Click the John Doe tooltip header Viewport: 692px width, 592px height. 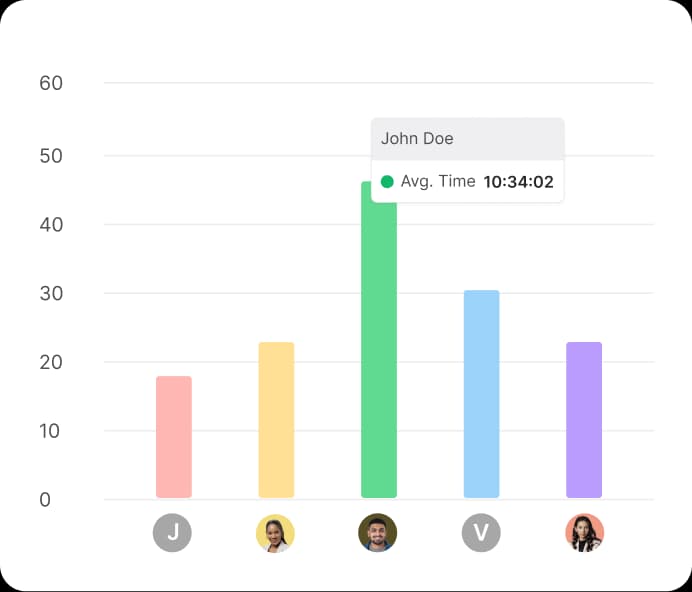(467, 139)
